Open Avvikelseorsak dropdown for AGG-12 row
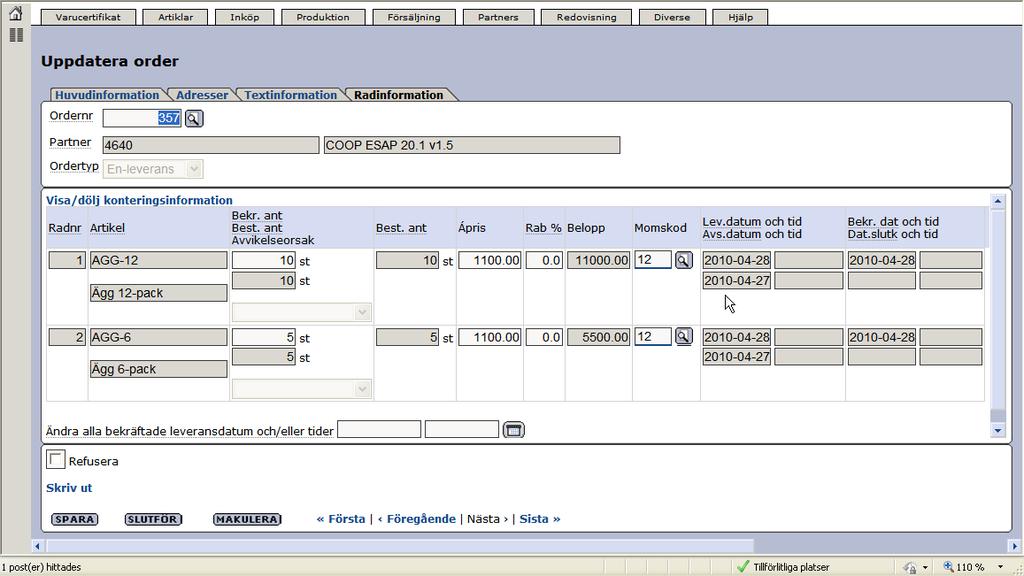 (302, 312)
